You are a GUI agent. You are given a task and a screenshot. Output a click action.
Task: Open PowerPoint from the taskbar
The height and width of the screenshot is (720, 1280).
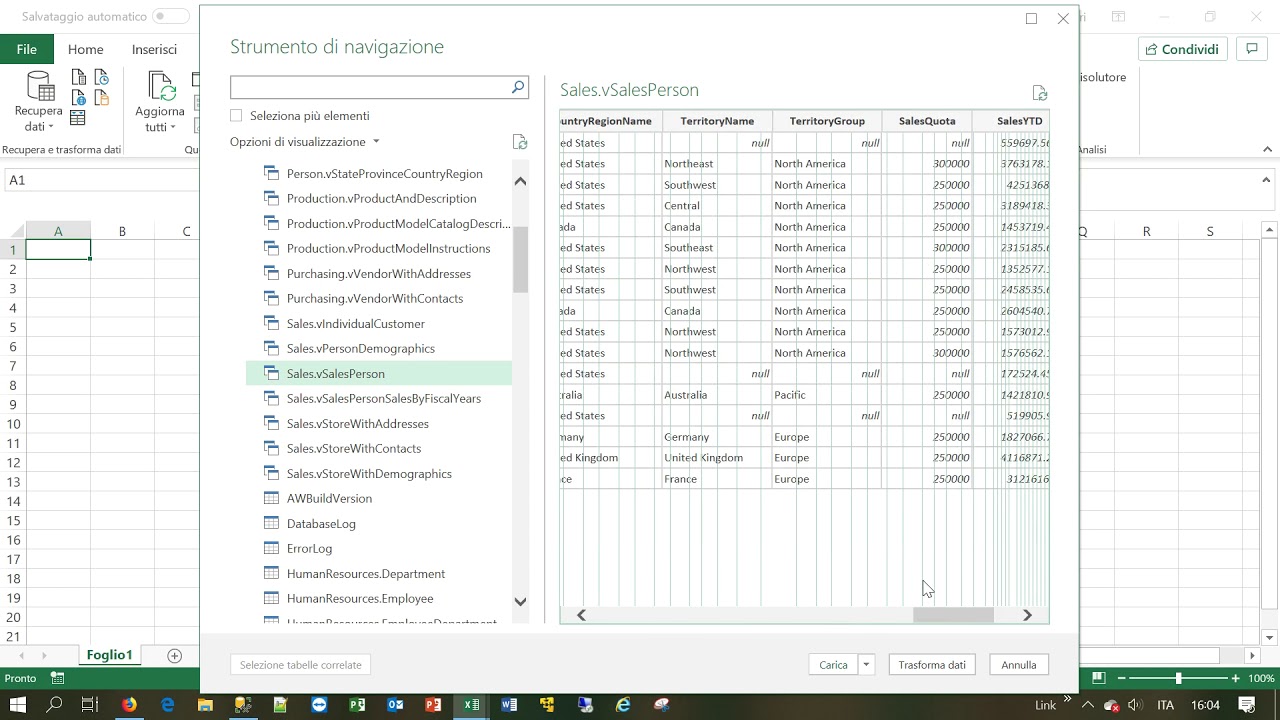(433, 705)
